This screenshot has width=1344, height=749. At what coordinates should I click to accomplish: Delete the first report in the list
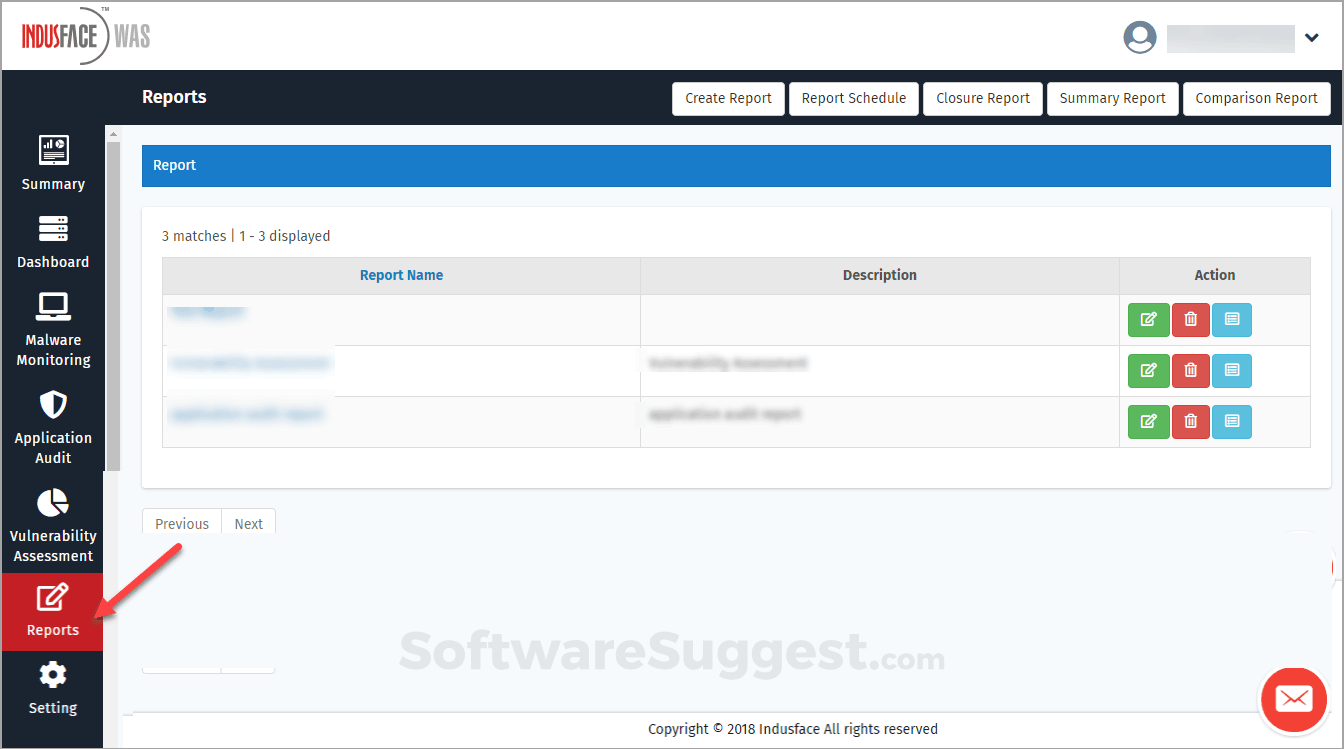coord(1190,320)
